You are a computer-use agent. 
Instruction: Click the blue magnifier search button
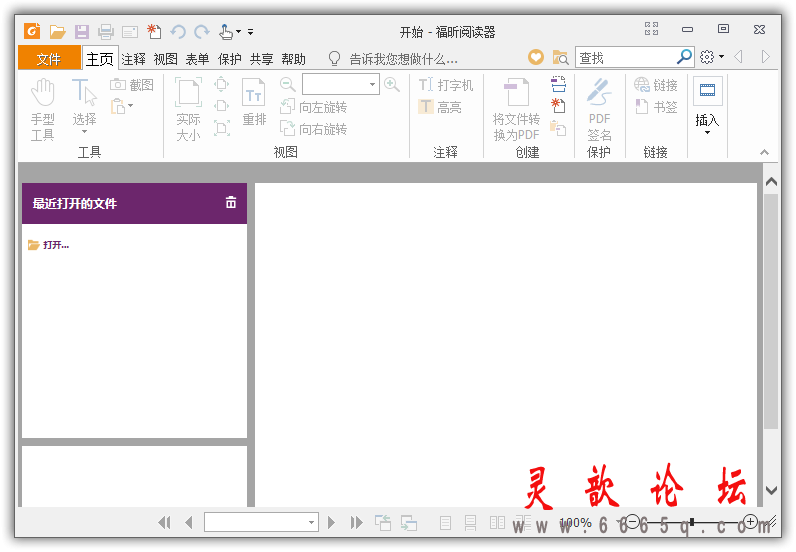[685, 56]
